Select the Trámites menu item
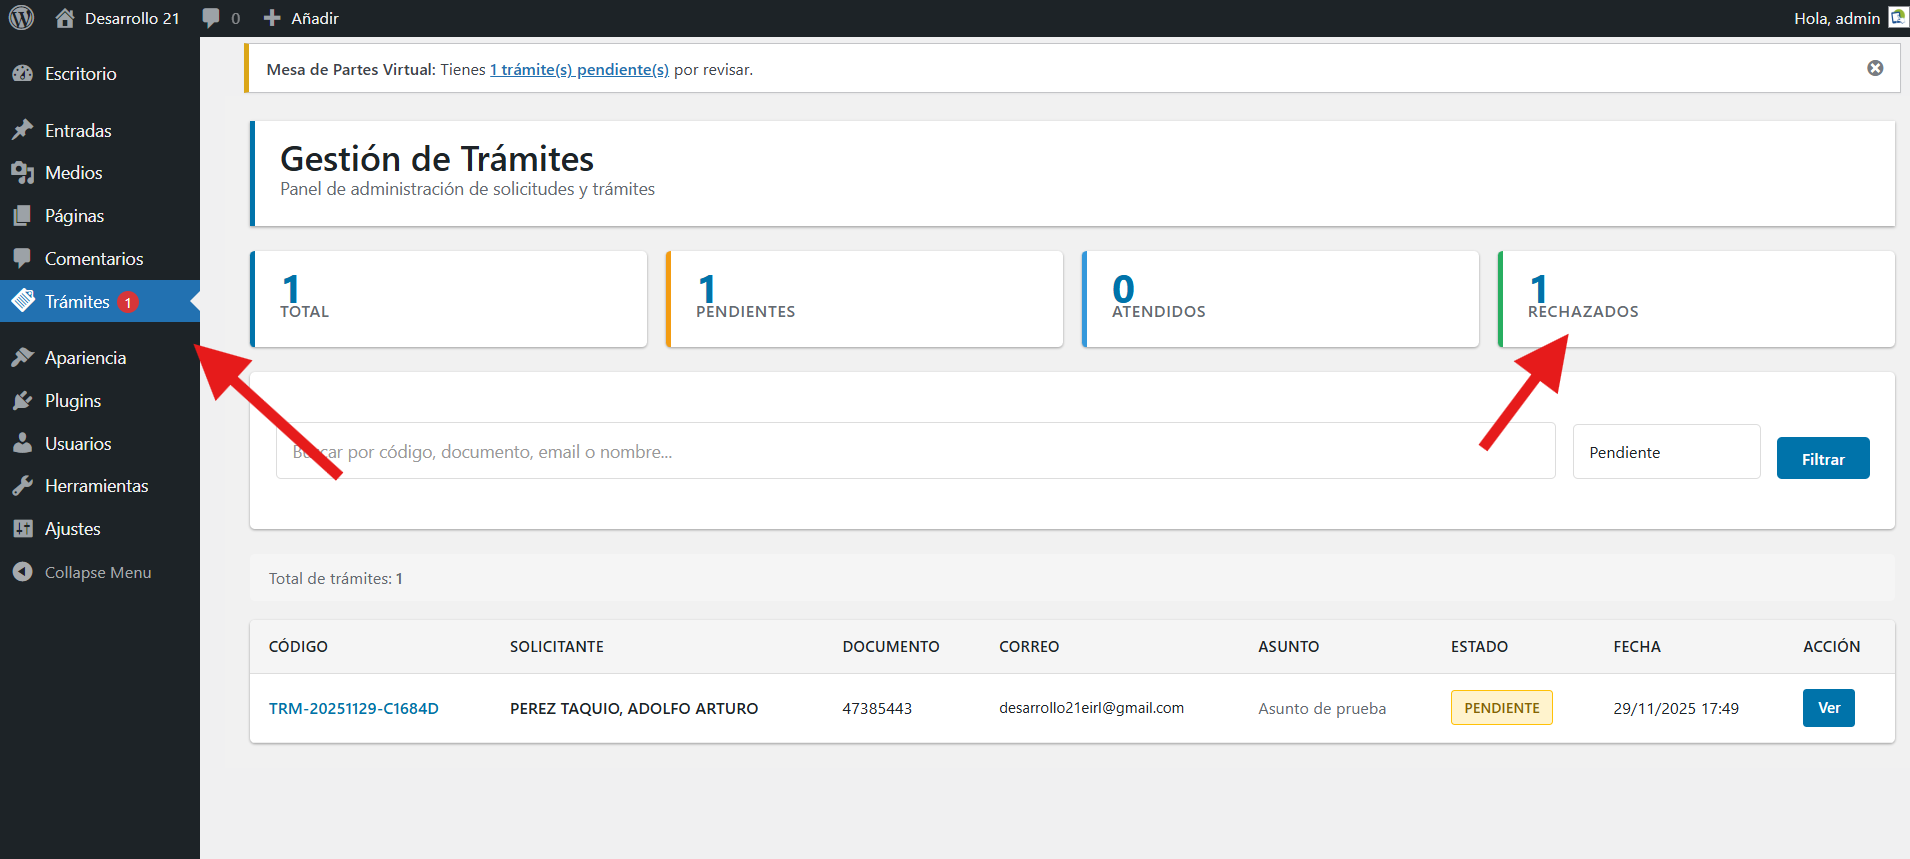This screenshot has height=859, width=1910. (77, 302)
